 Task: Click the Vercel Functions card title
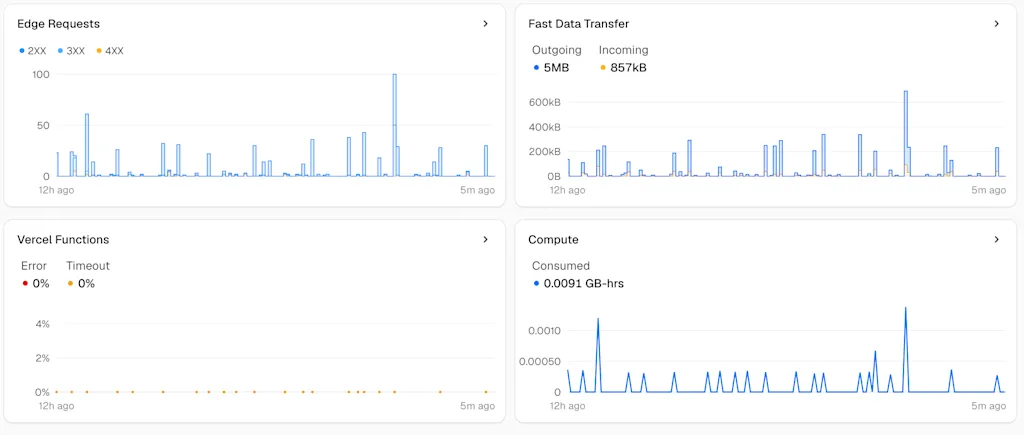click(63, 240)
